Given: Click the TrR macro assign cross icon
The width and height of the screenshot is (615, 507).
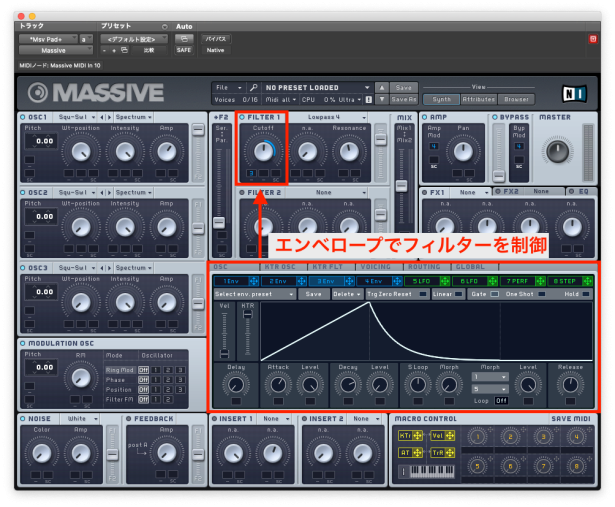Looking at the screenshot, I should 450,452.
